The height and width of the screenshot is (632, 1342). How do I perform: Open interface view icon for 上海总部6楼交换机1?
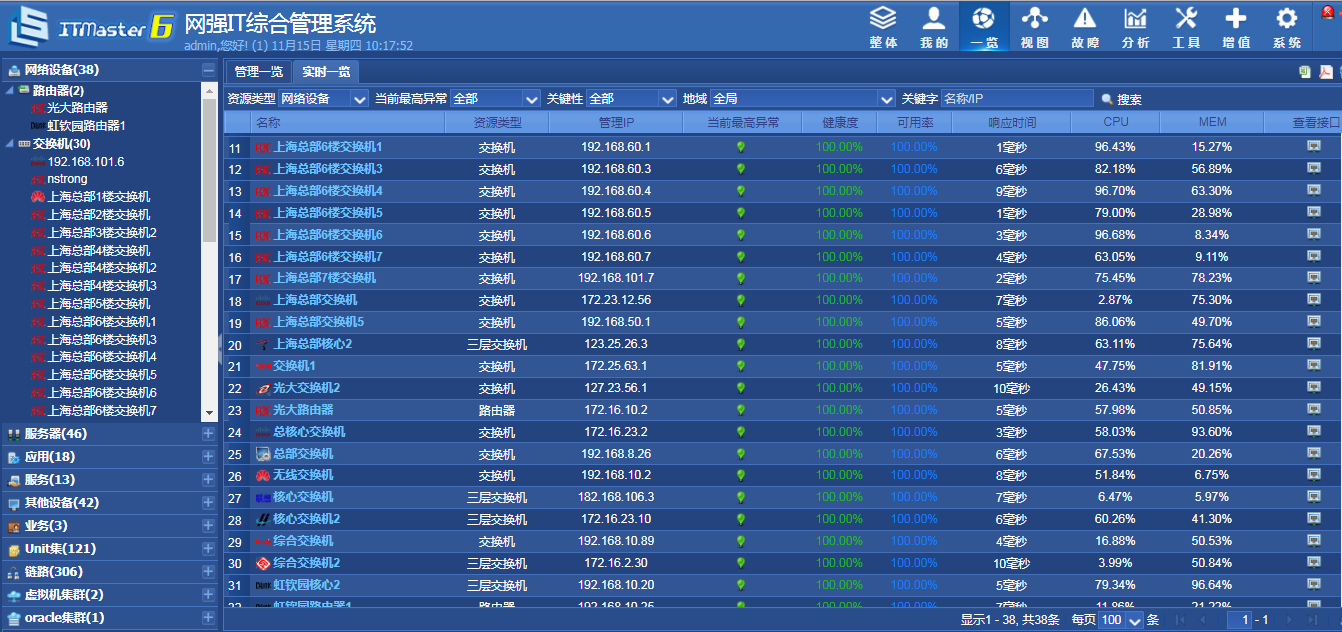tap(1314, 145)
